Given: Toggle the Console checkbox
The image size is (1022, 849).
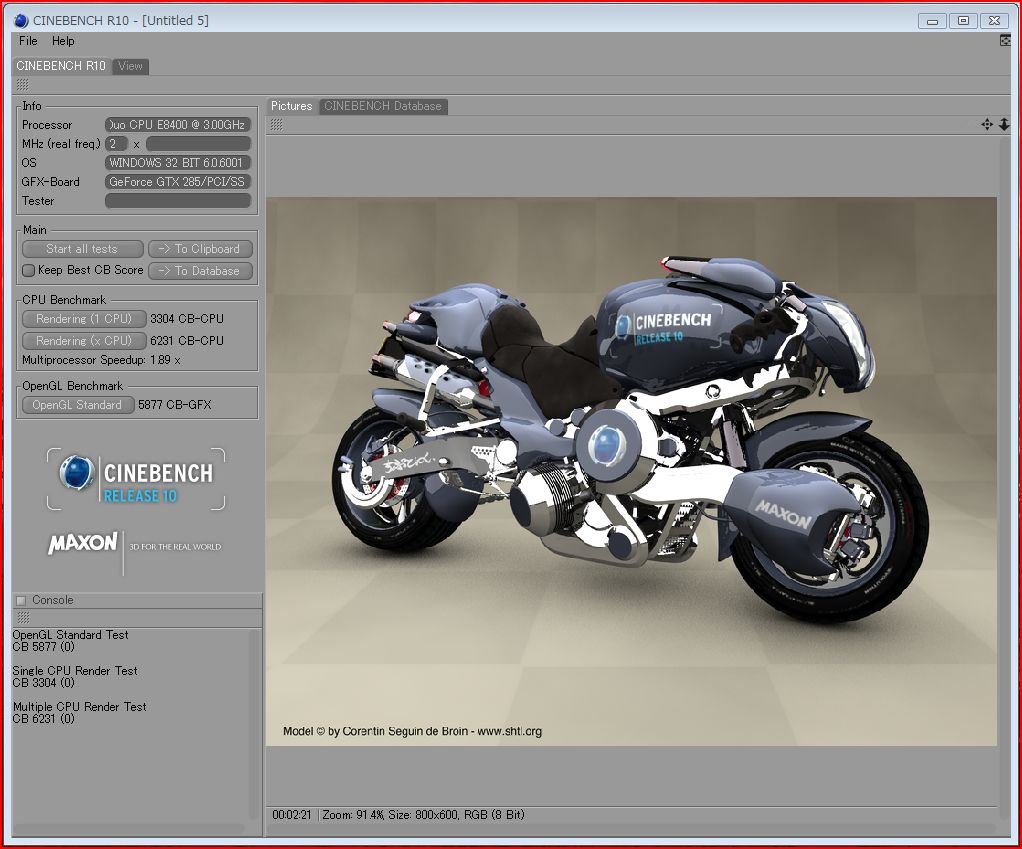Looking at the screenshot, I should [21, 600].
